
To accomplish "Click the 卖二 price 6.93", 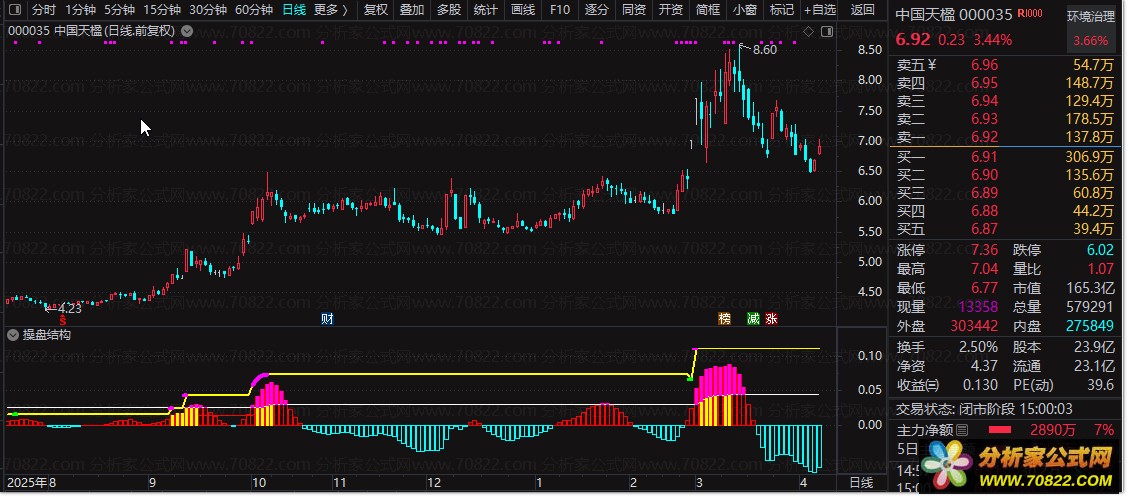I will click(x=984, y=119).
